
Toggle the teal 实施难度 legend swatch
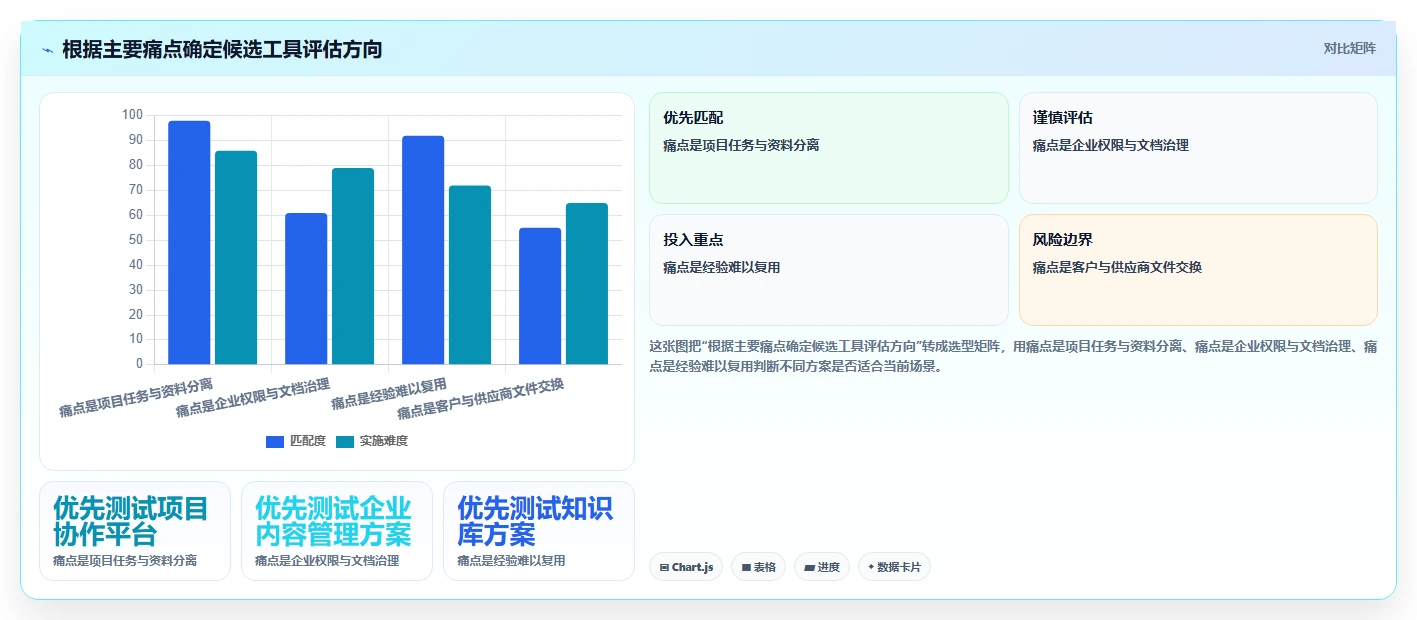click(x=345, y=441)
